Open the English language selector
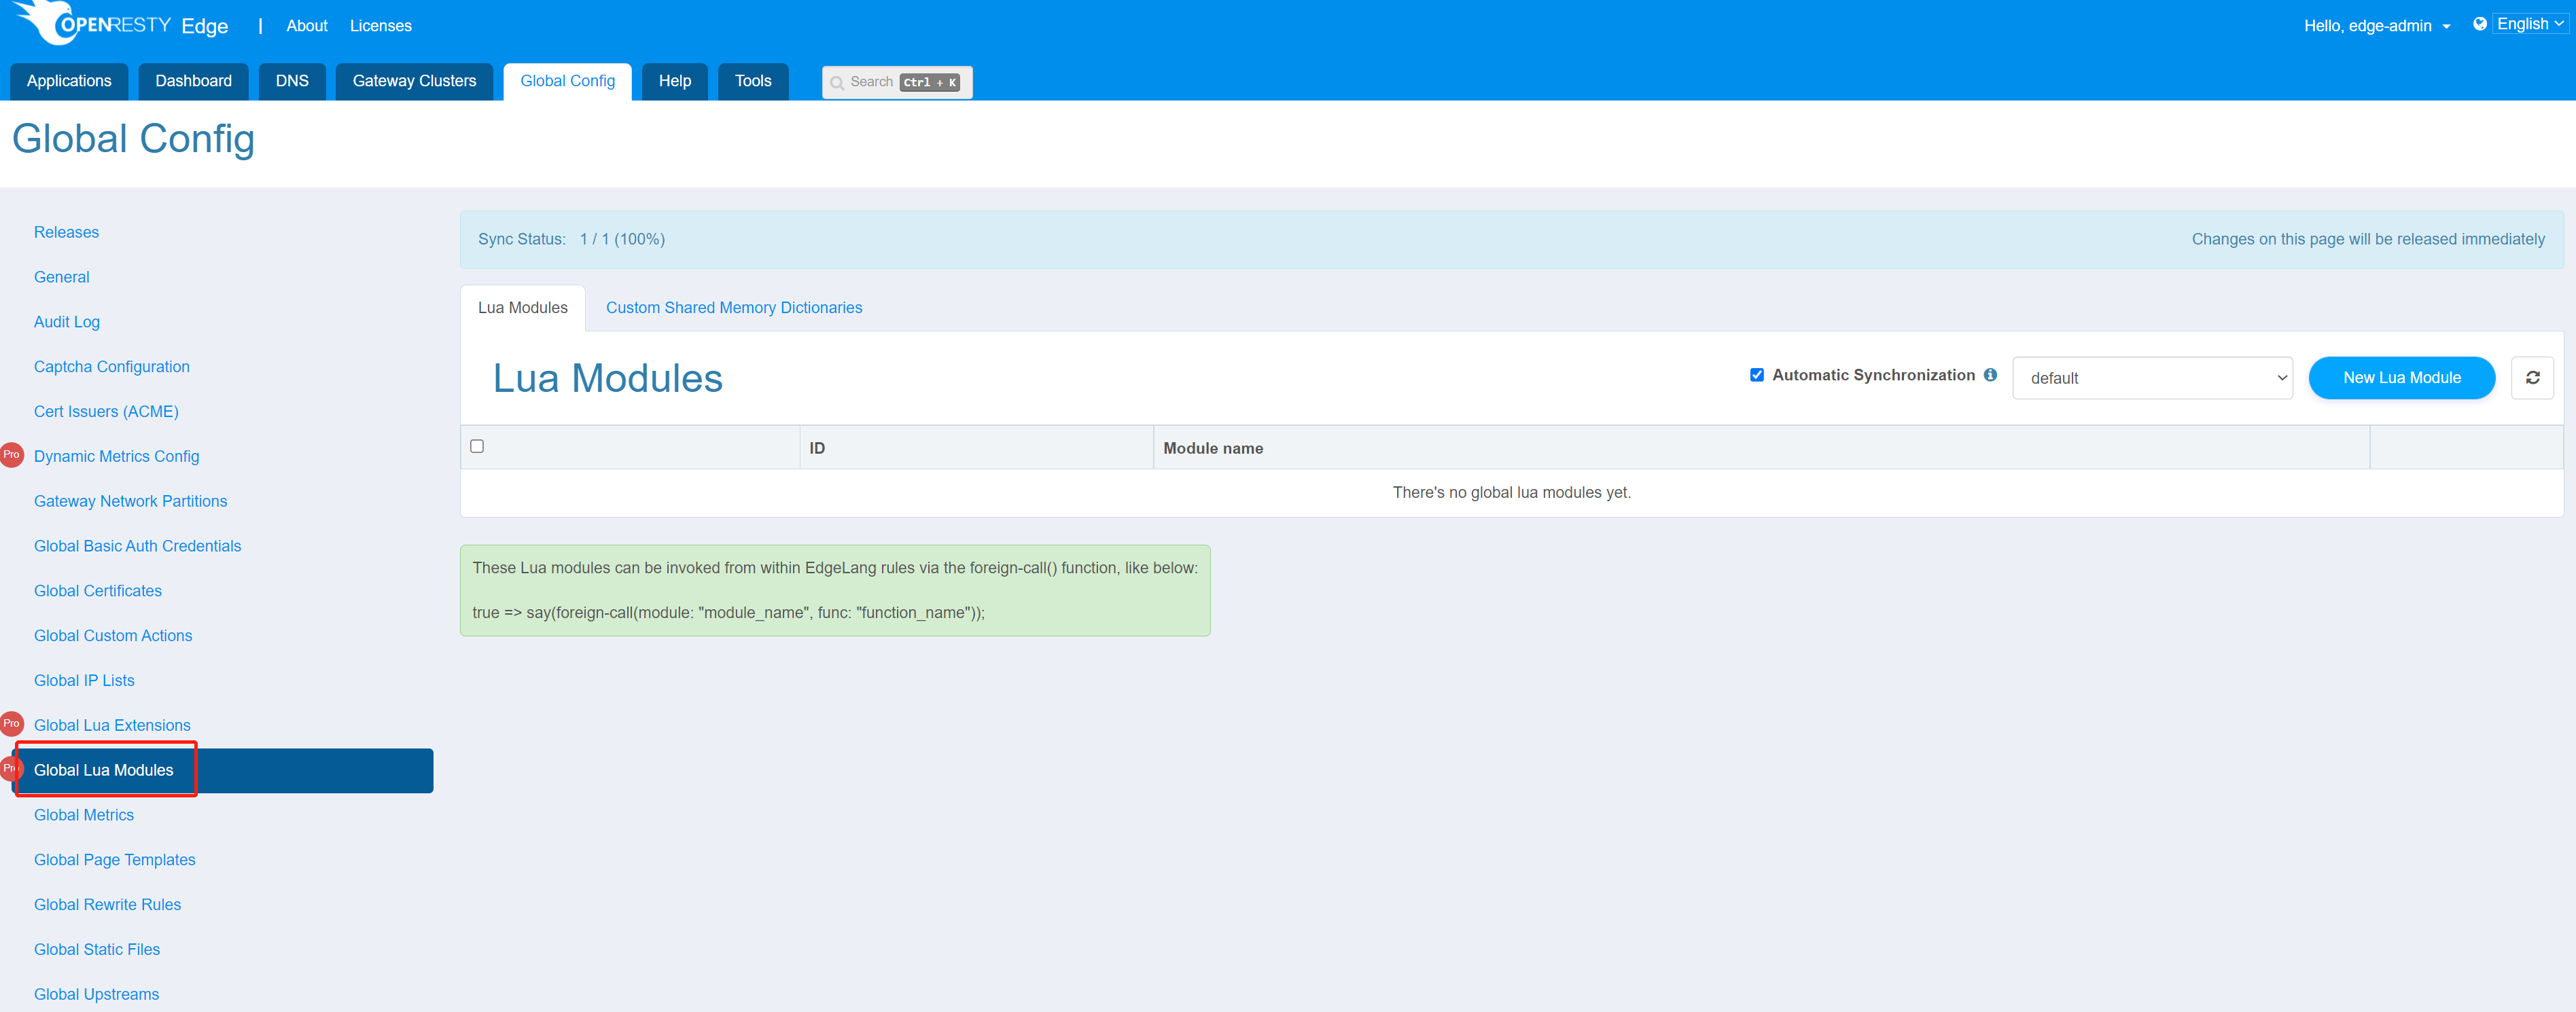Viewport: 2576px width, 1012px height. (2529, 24)
